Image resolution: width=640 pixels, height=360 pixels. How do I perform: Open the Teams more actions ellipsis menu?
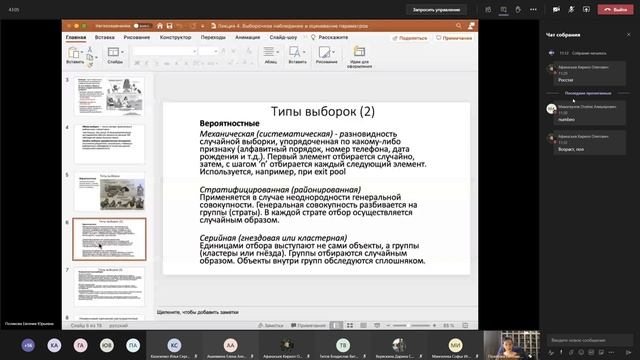(x=533, y=9)
